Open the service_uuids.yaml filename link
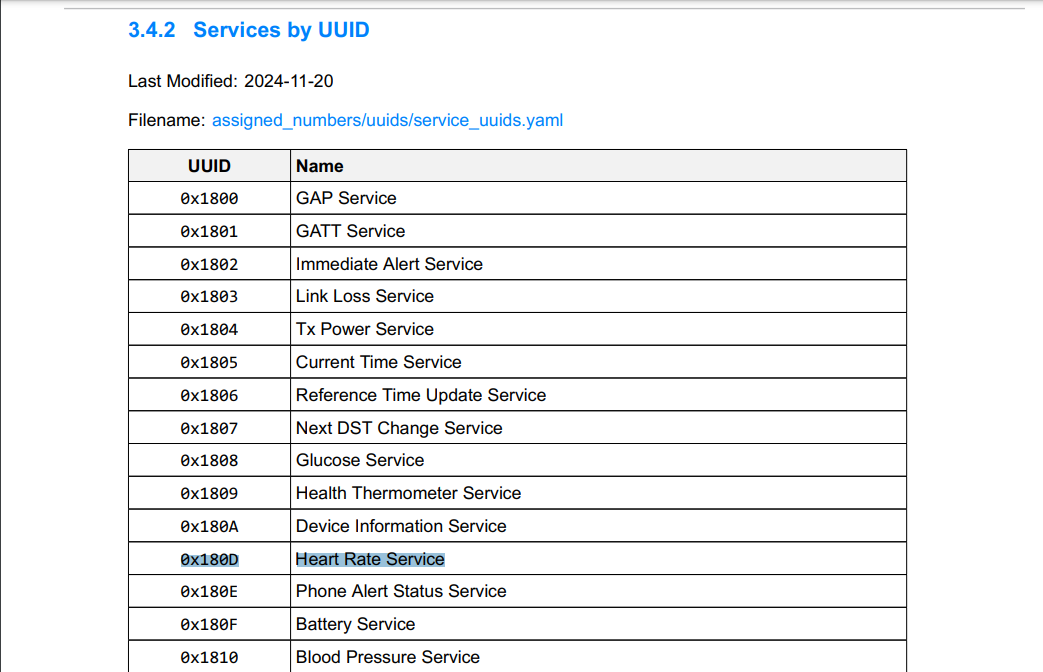The image size is (1043, 672). click(x=387, y=120)
